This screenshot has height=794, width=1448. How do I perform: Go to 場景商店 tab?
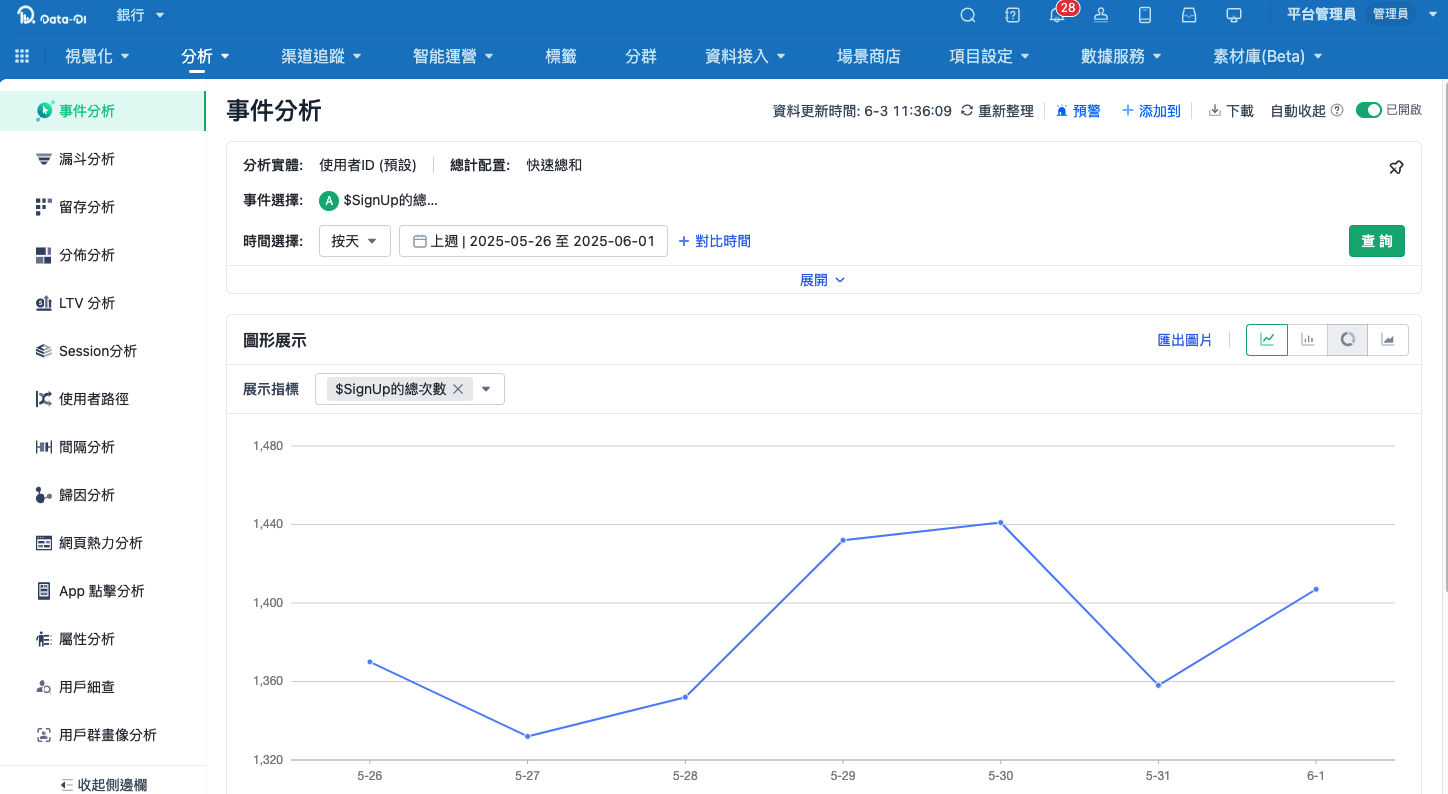869,57
